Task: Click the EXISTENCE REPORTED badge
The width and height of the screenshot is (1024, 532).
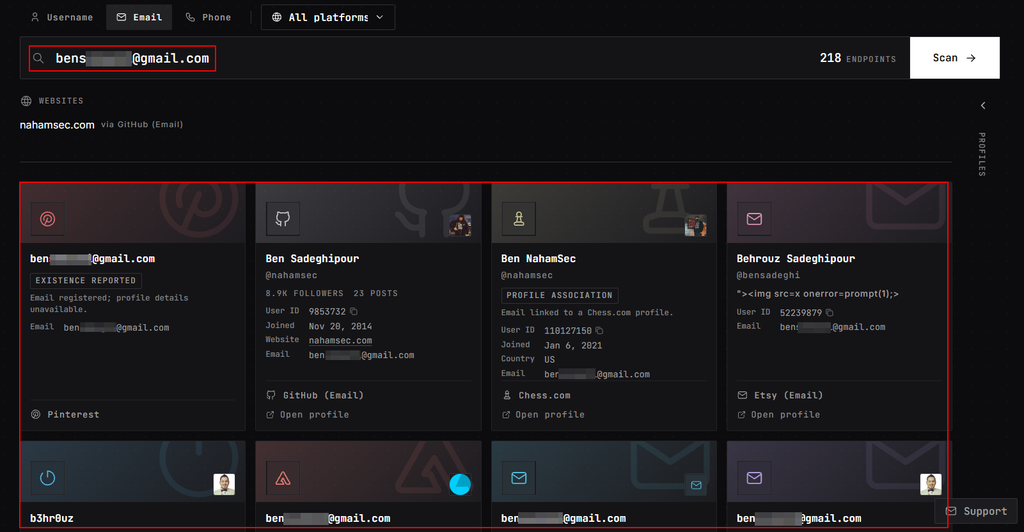Action: [x=86, y=281]
